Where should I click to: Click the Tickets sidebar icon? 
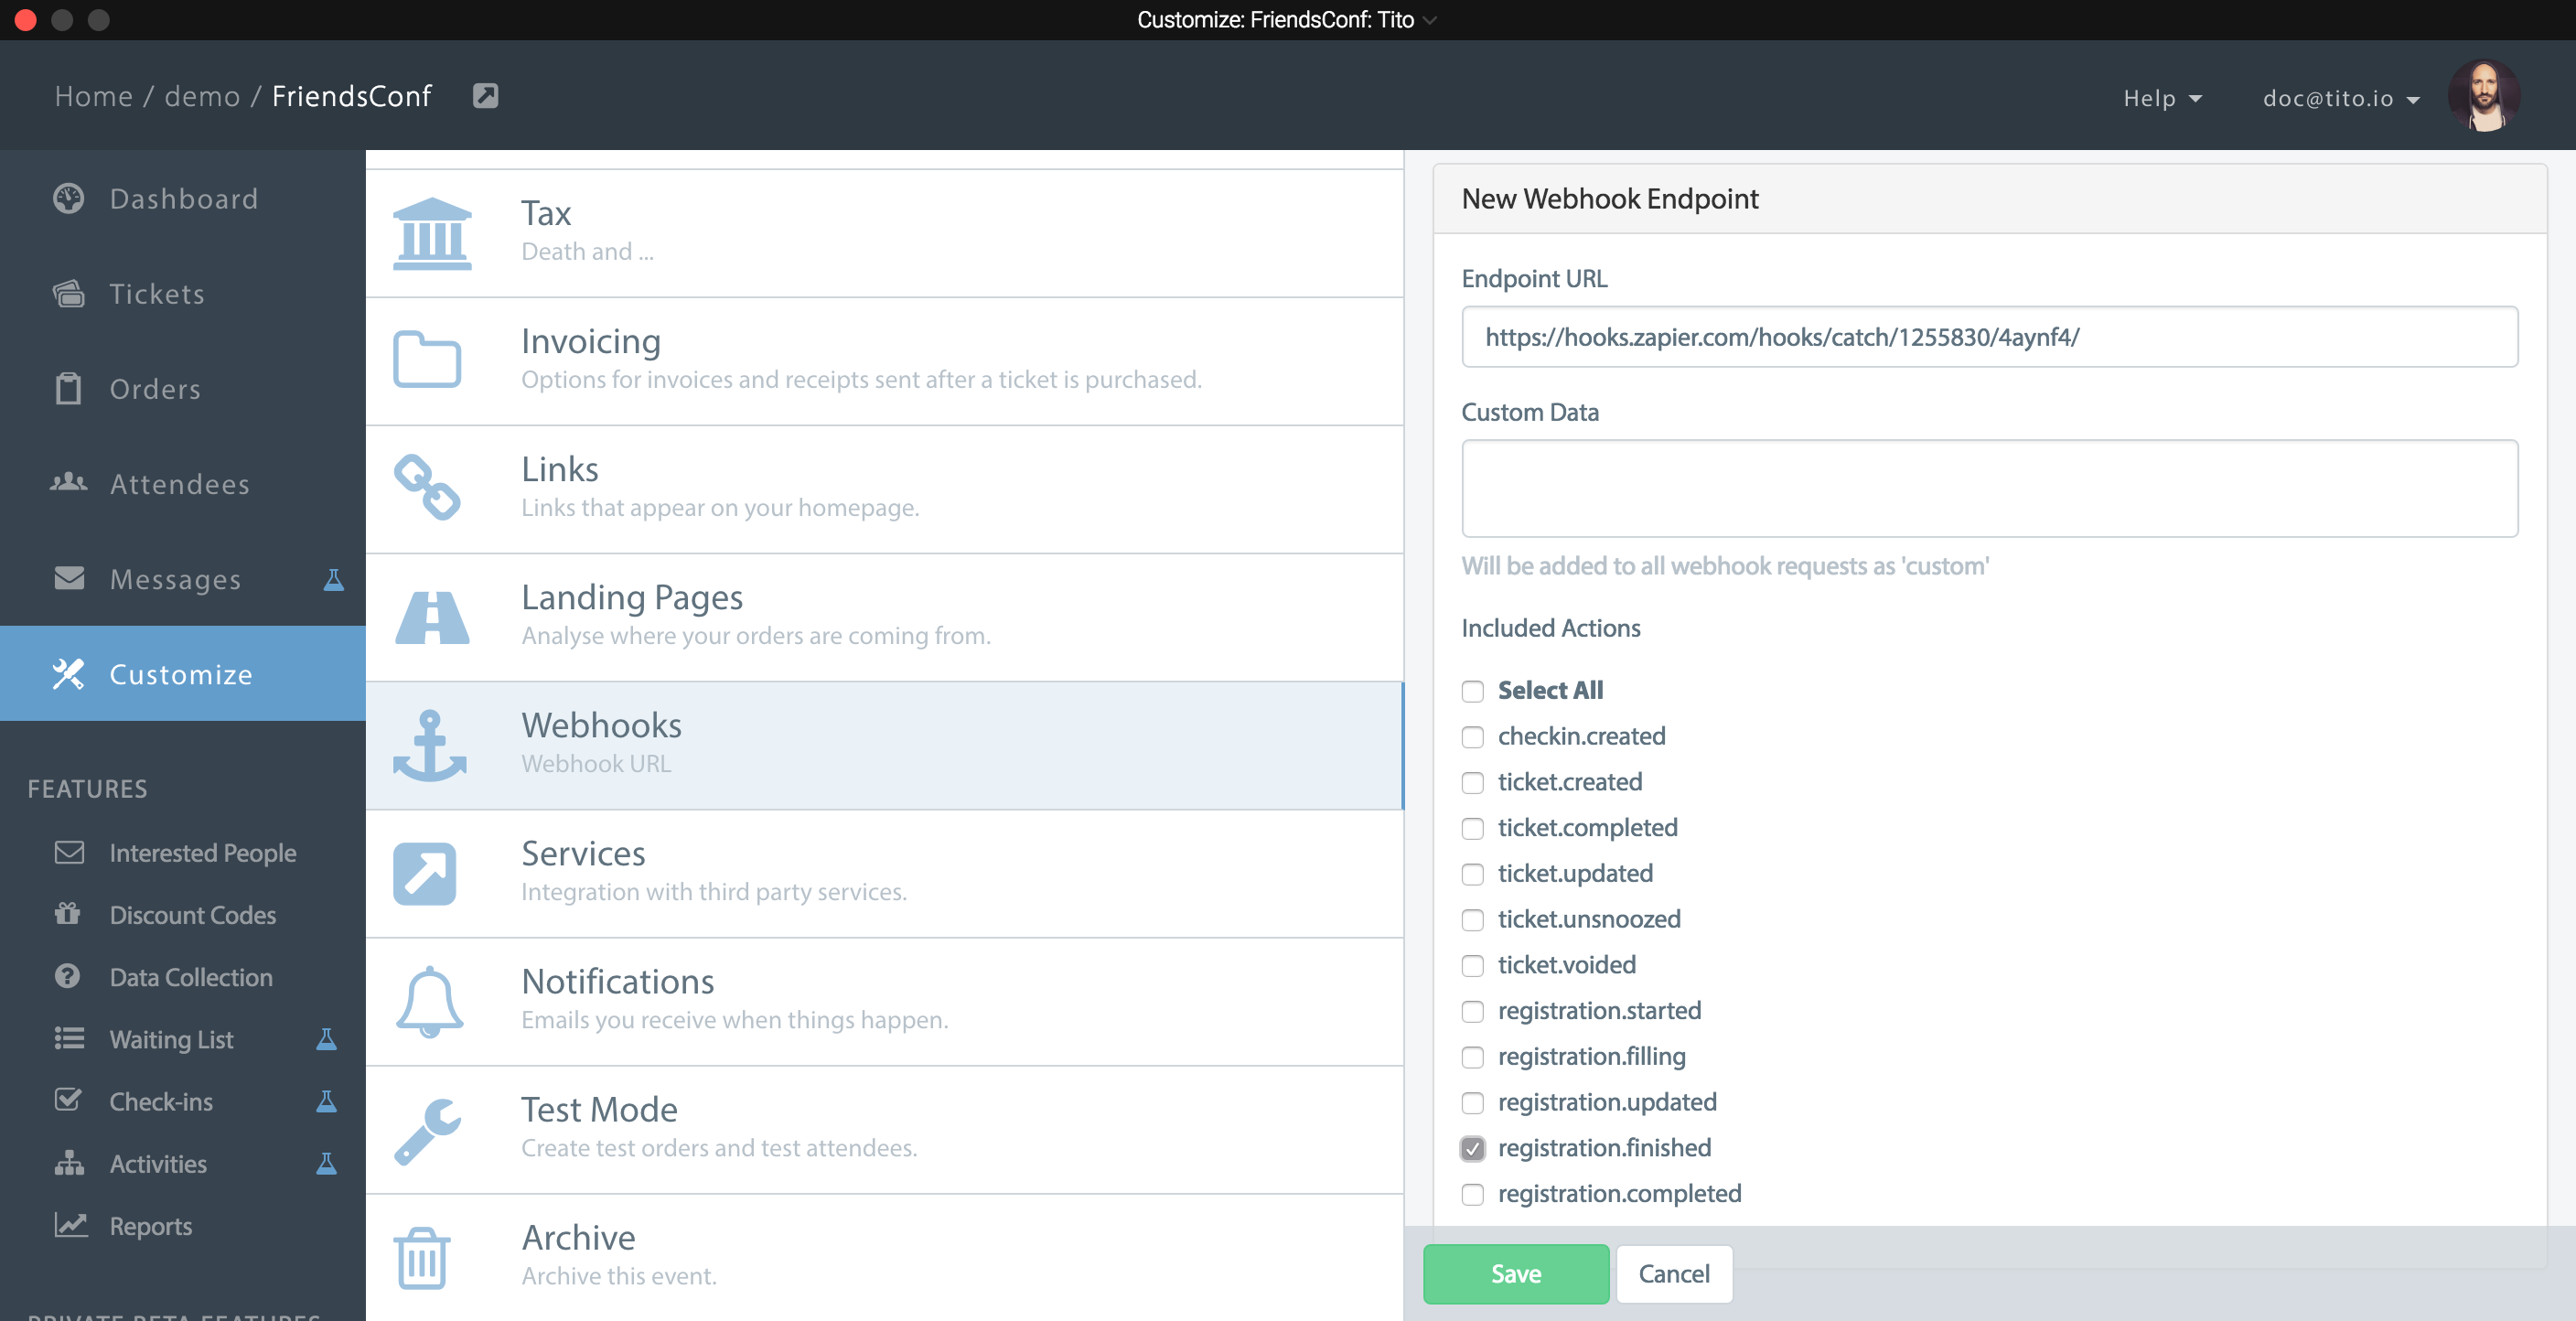68,293
